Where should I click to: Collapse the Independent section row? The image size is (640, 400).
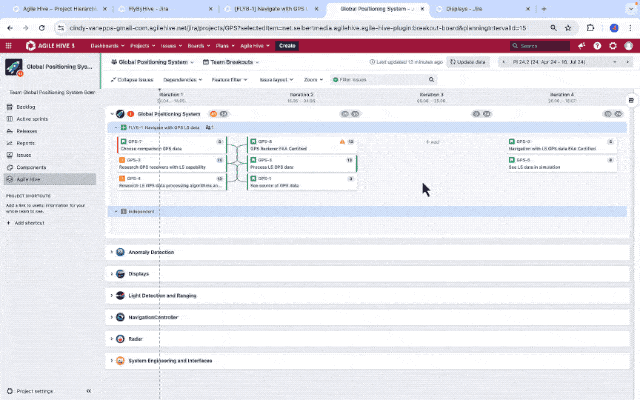point(116,211)
